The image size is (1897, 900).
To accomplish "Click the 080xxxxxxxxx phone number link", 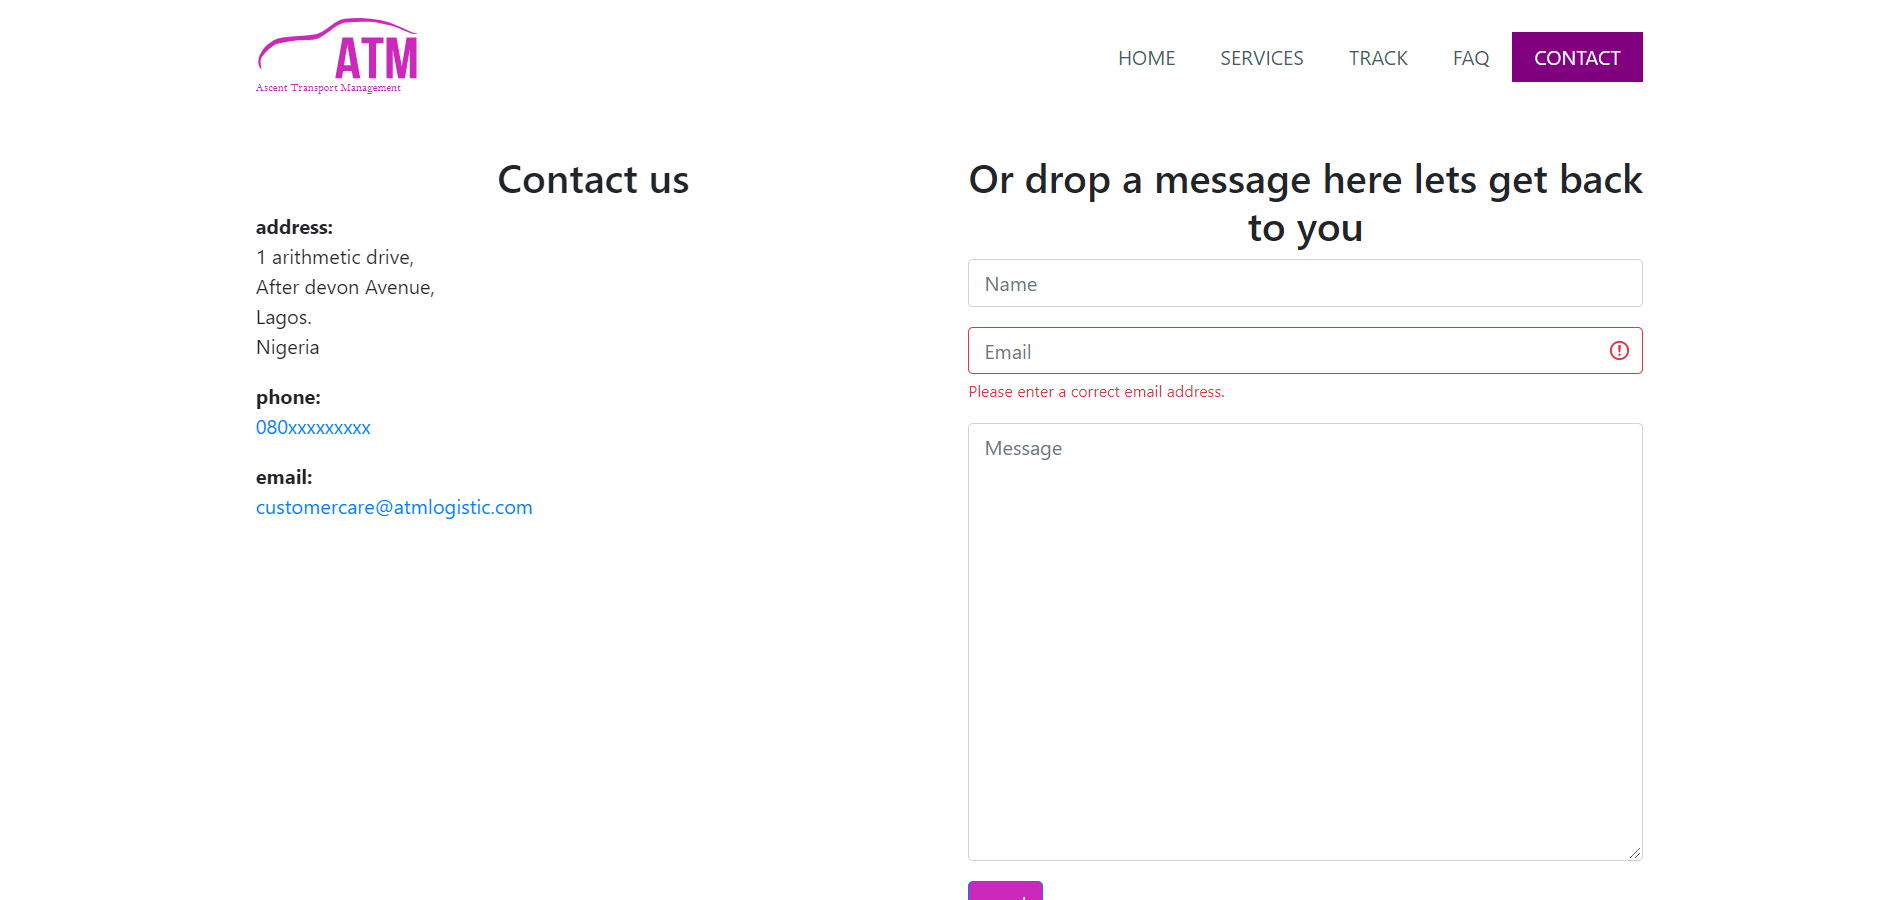I will tap(313, 428).
